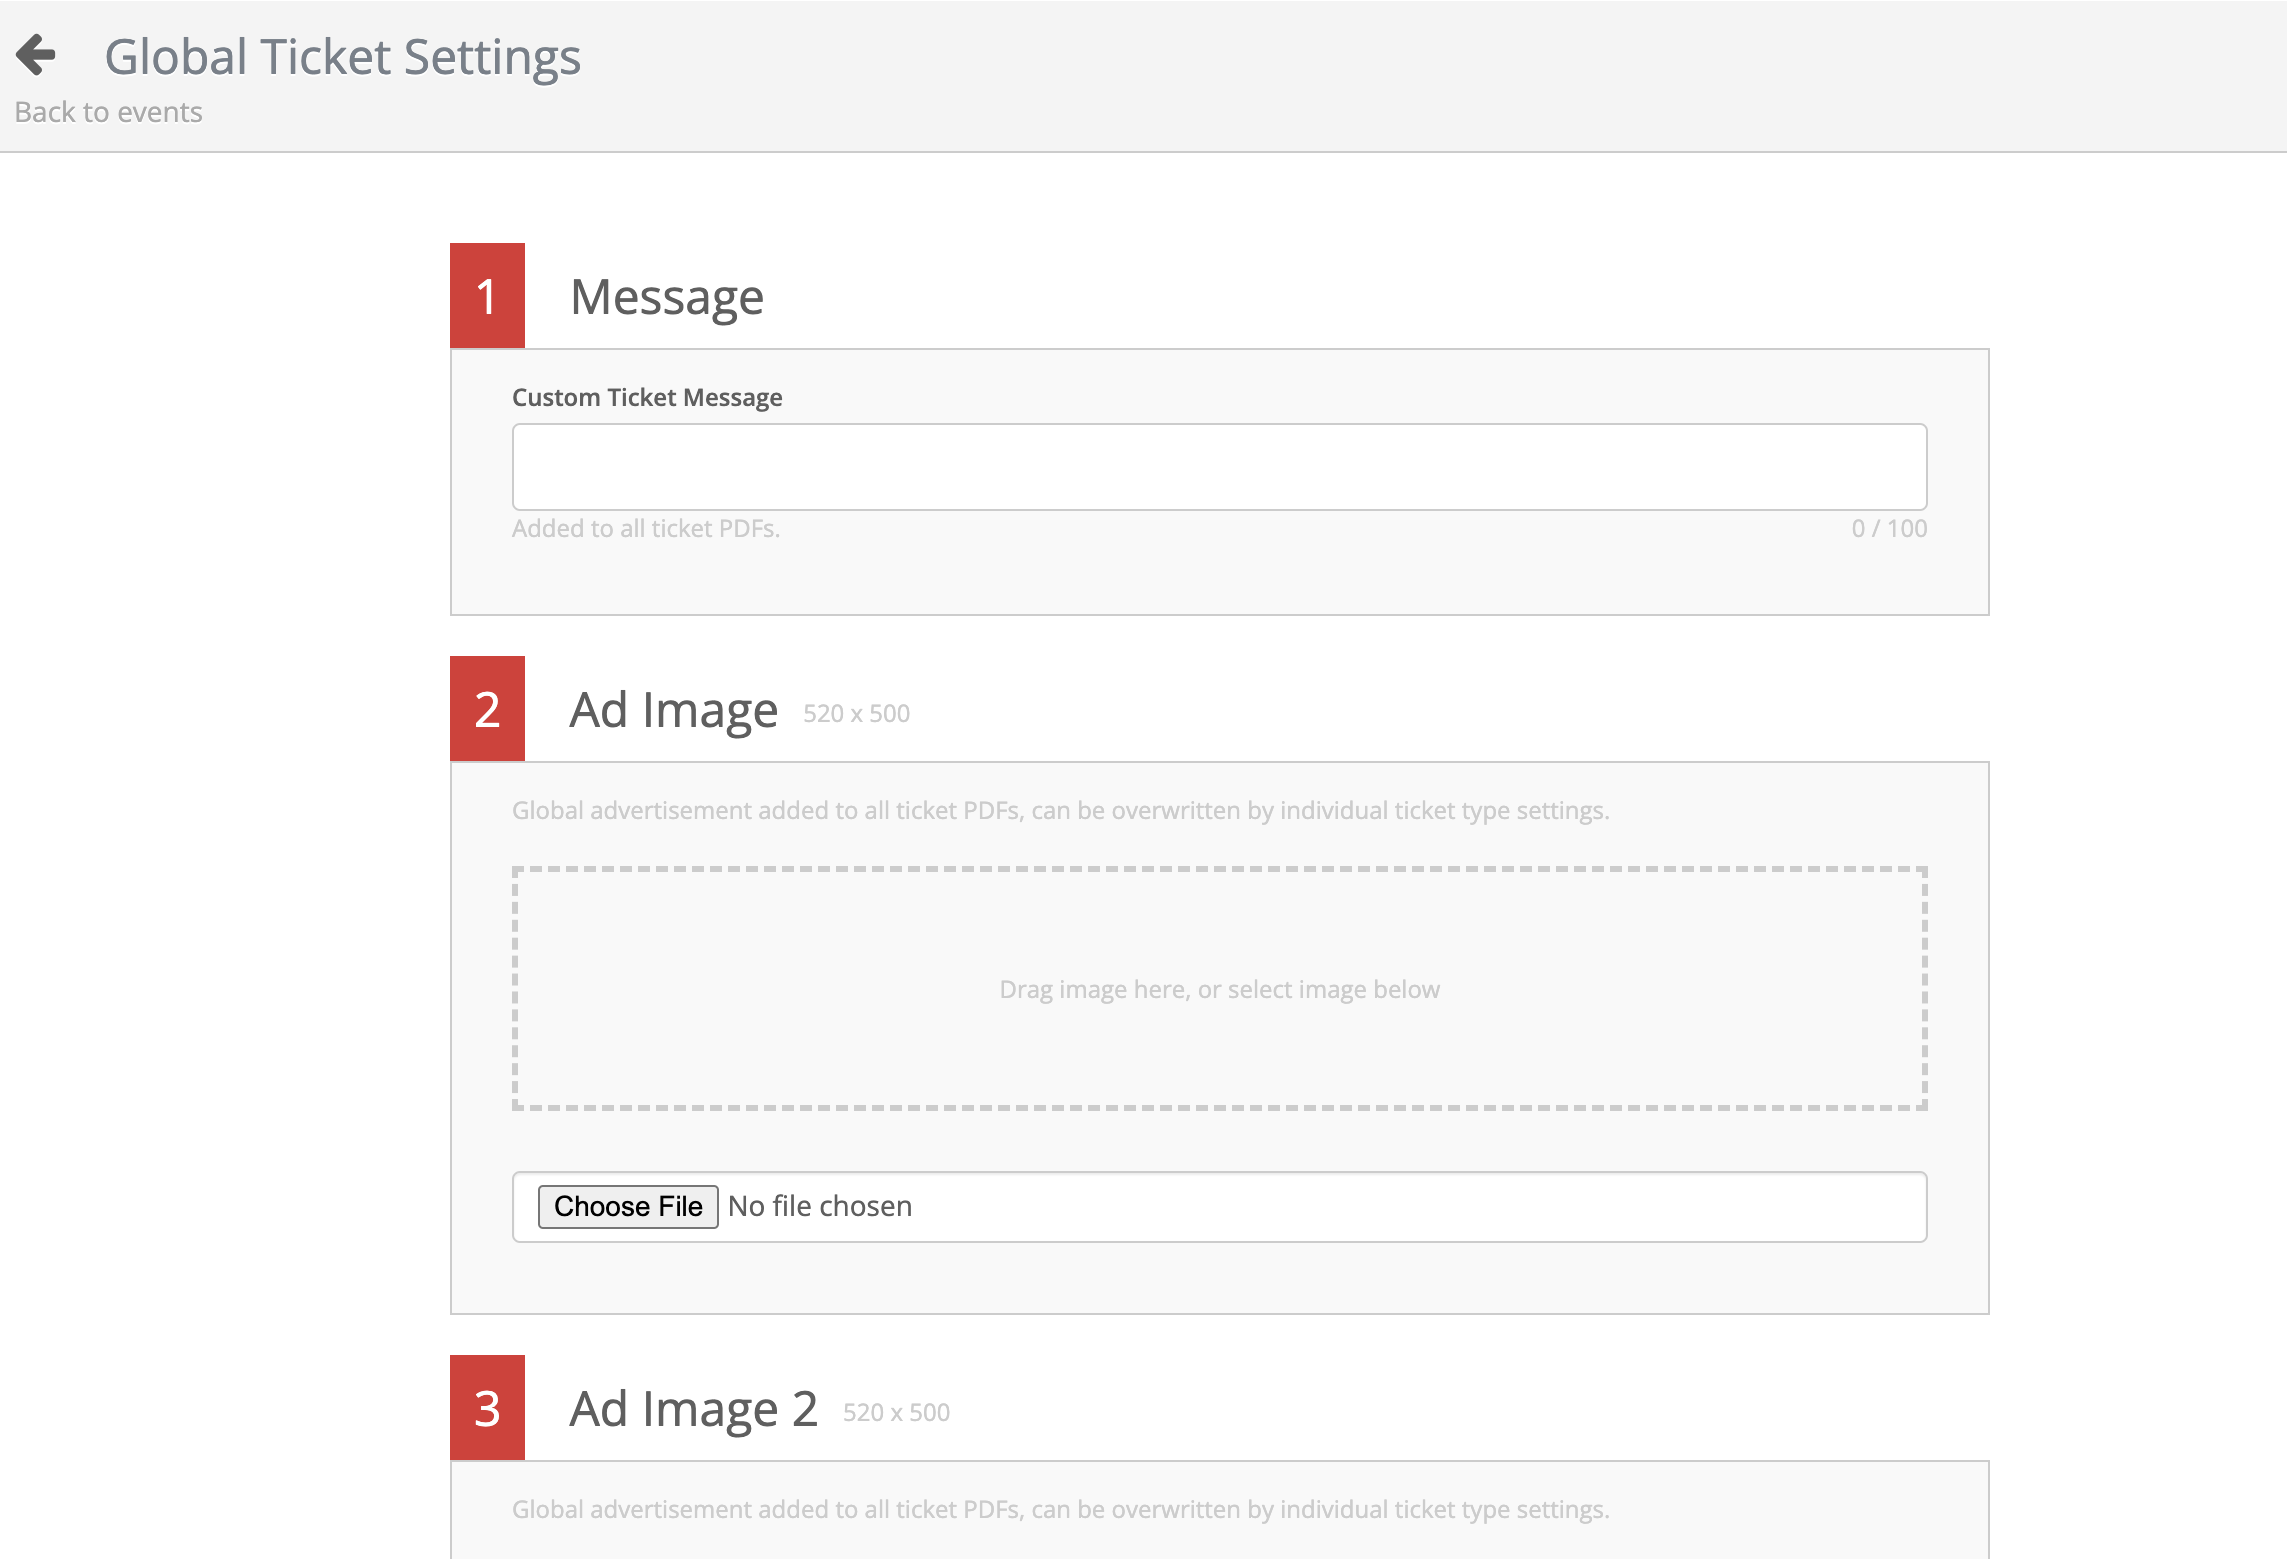Click the Custom Ticket Message label

click(x=647, y=397)
